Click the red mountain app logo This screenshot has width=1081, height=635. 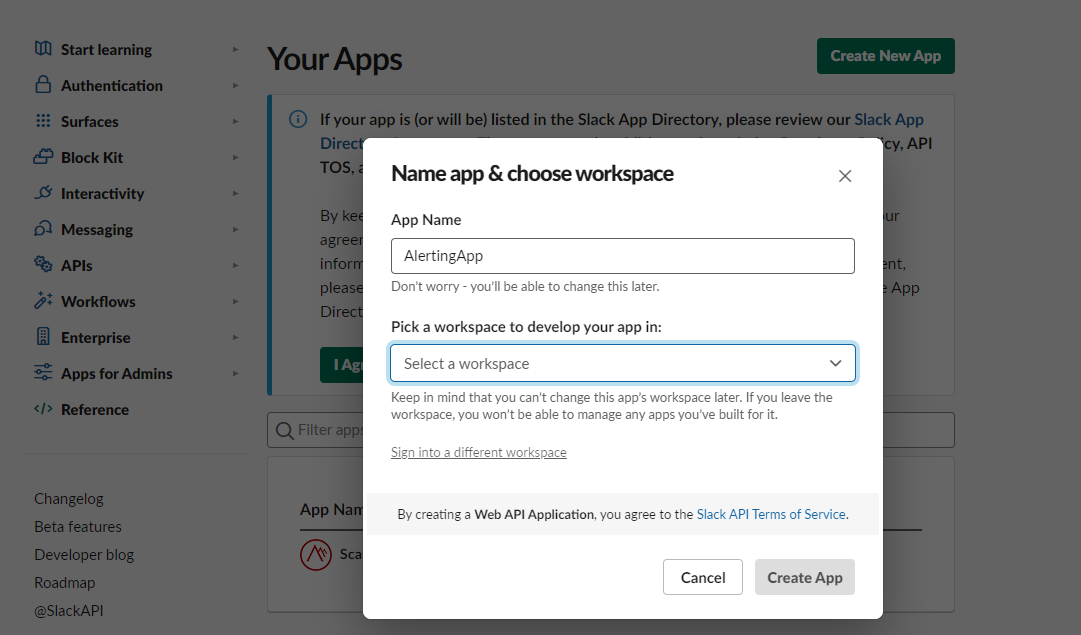point(316,554)
